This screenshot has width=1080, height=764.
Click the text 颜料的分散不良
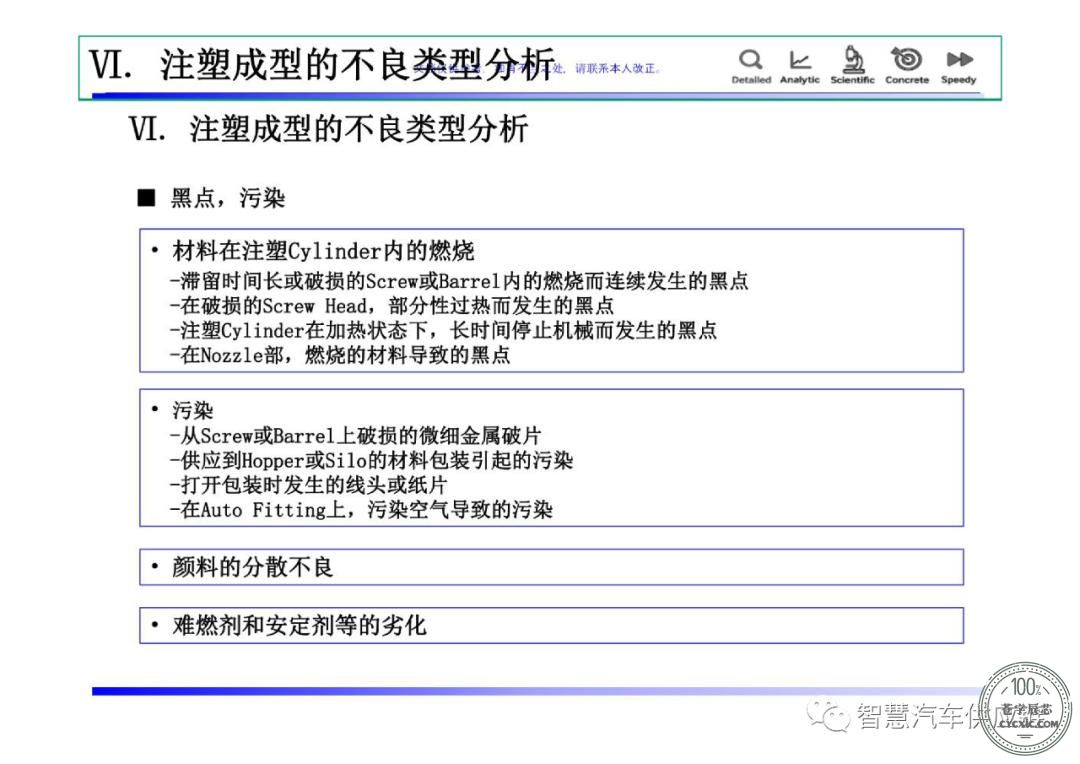[x=252, y=567]
